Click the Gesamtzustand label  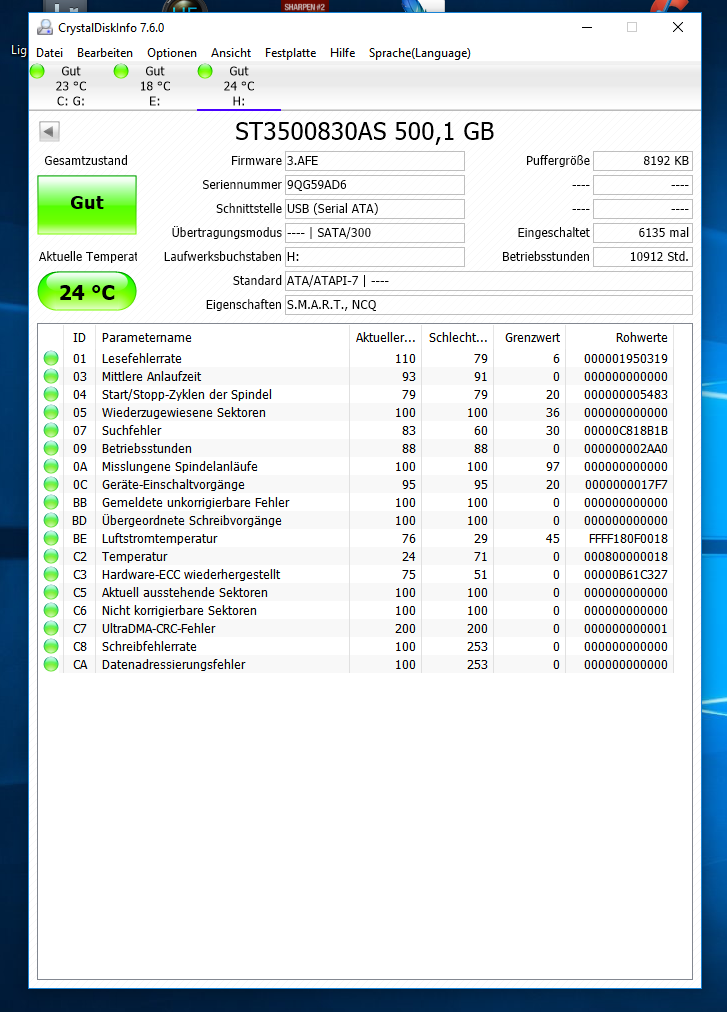click(86, 161)
